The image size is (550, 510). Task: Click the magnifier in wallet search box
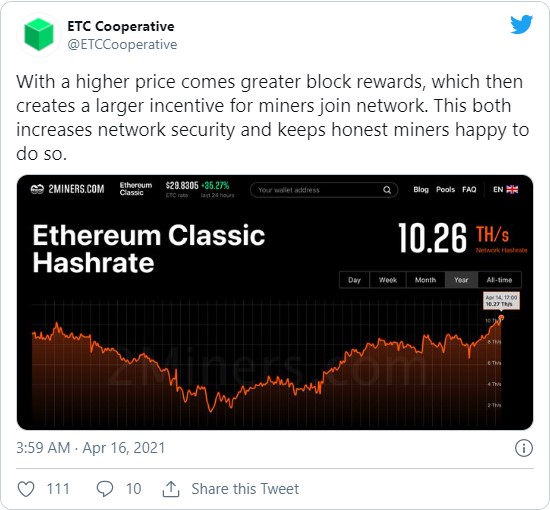tap(387, 190)
